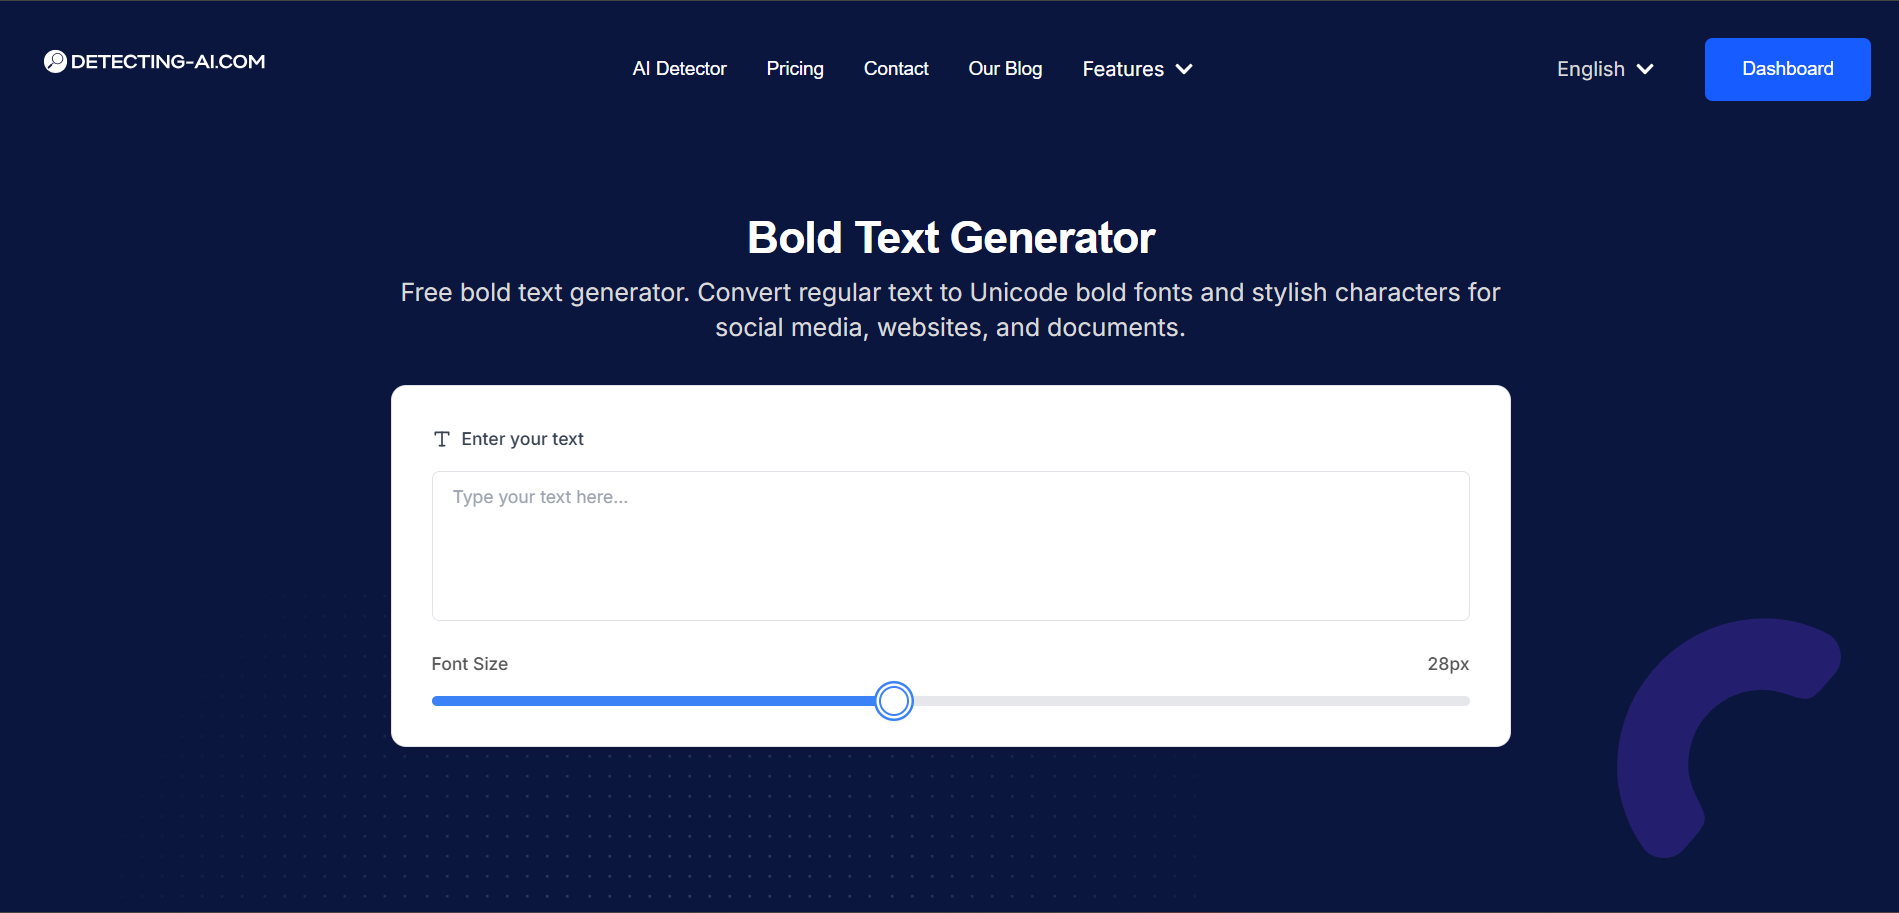Open the Dashboard

(x=1787, y=68)
